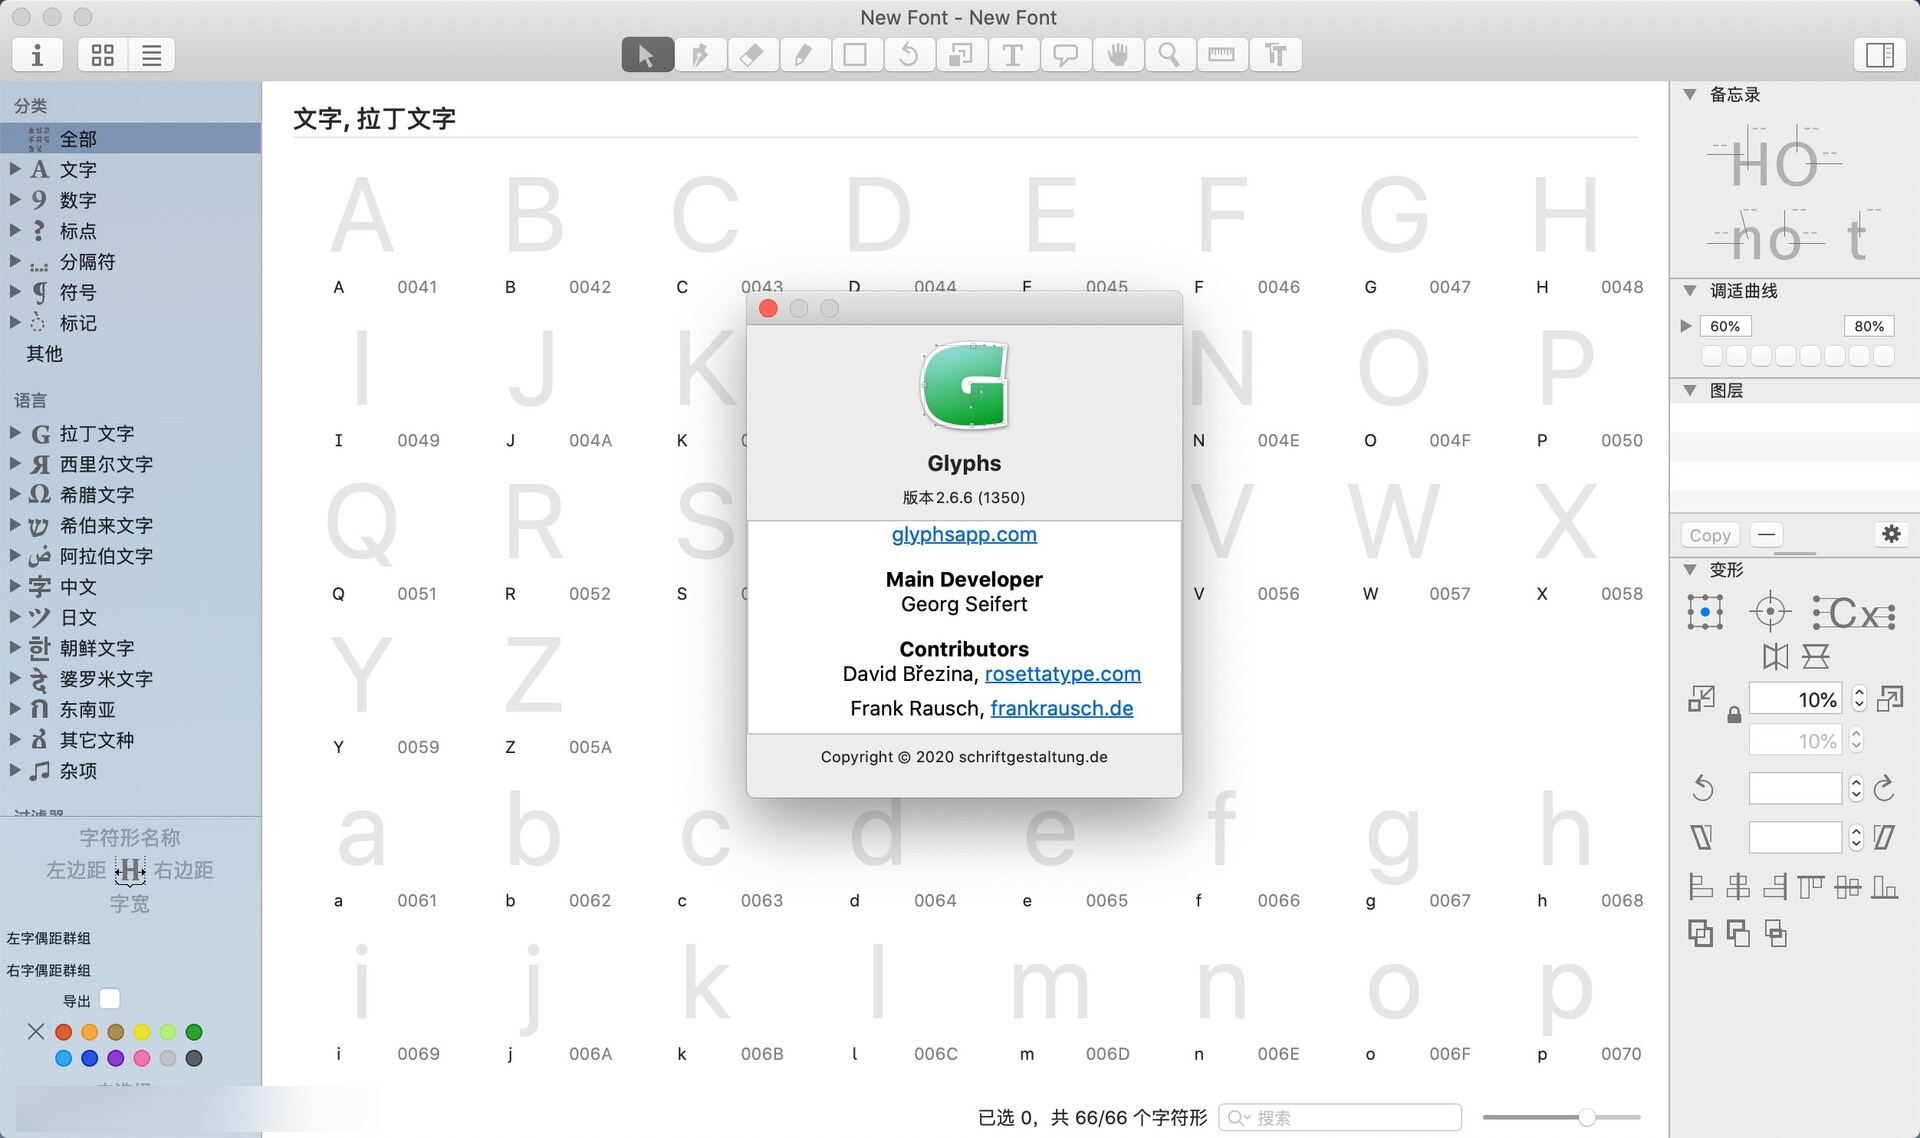The width and height of the screenshot is (1920, 1138).
Task: Collapse the 备忘录 panel
Action: pyautogui.click(x=1690, y=94)
